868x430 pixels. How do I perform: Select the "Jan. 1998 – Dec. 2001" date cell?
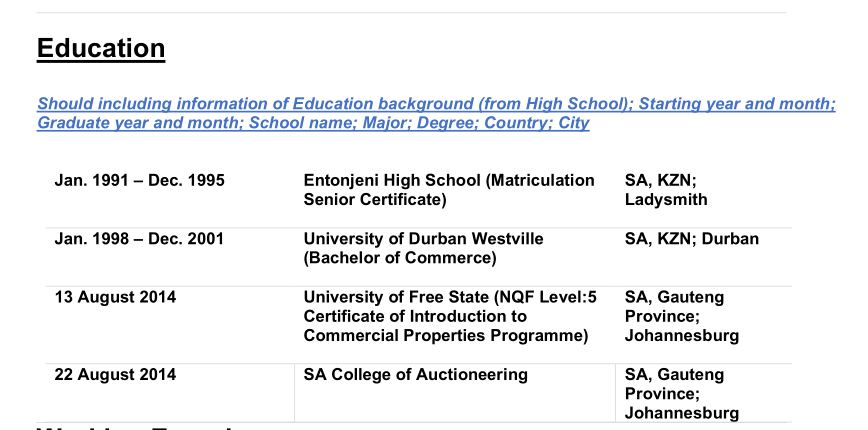coord(139,239)
